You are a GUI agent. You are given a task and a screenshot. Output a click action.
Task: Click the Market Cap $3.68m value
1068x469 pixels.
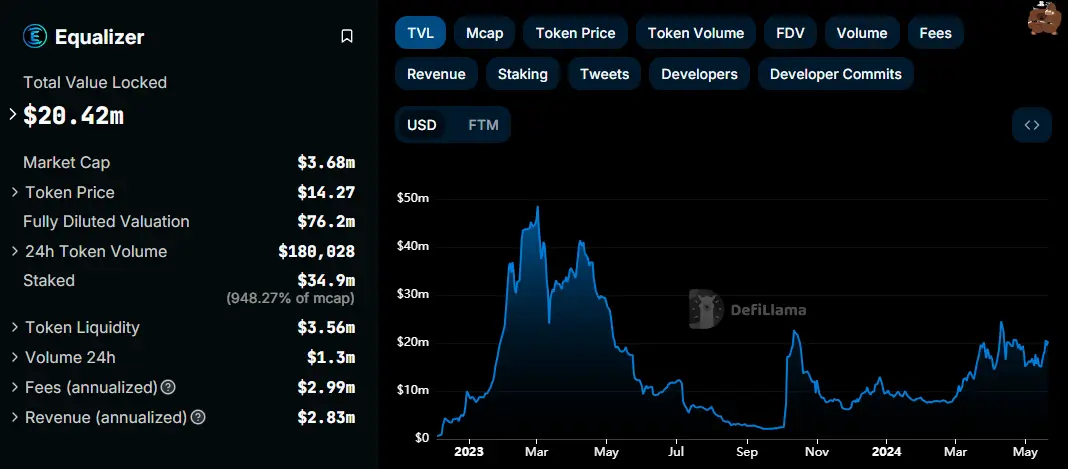click(326, 163)
